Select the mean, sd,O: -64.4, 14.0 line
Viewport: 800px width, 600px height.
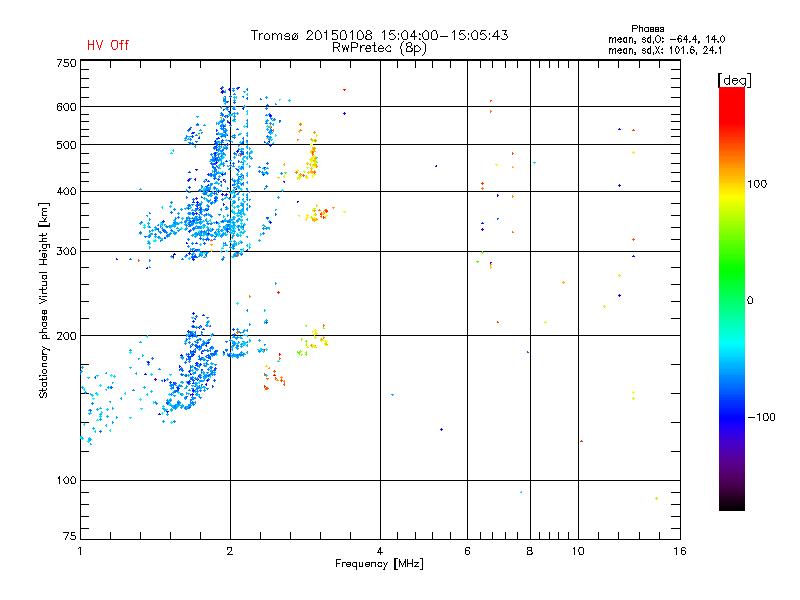point(666,39)
